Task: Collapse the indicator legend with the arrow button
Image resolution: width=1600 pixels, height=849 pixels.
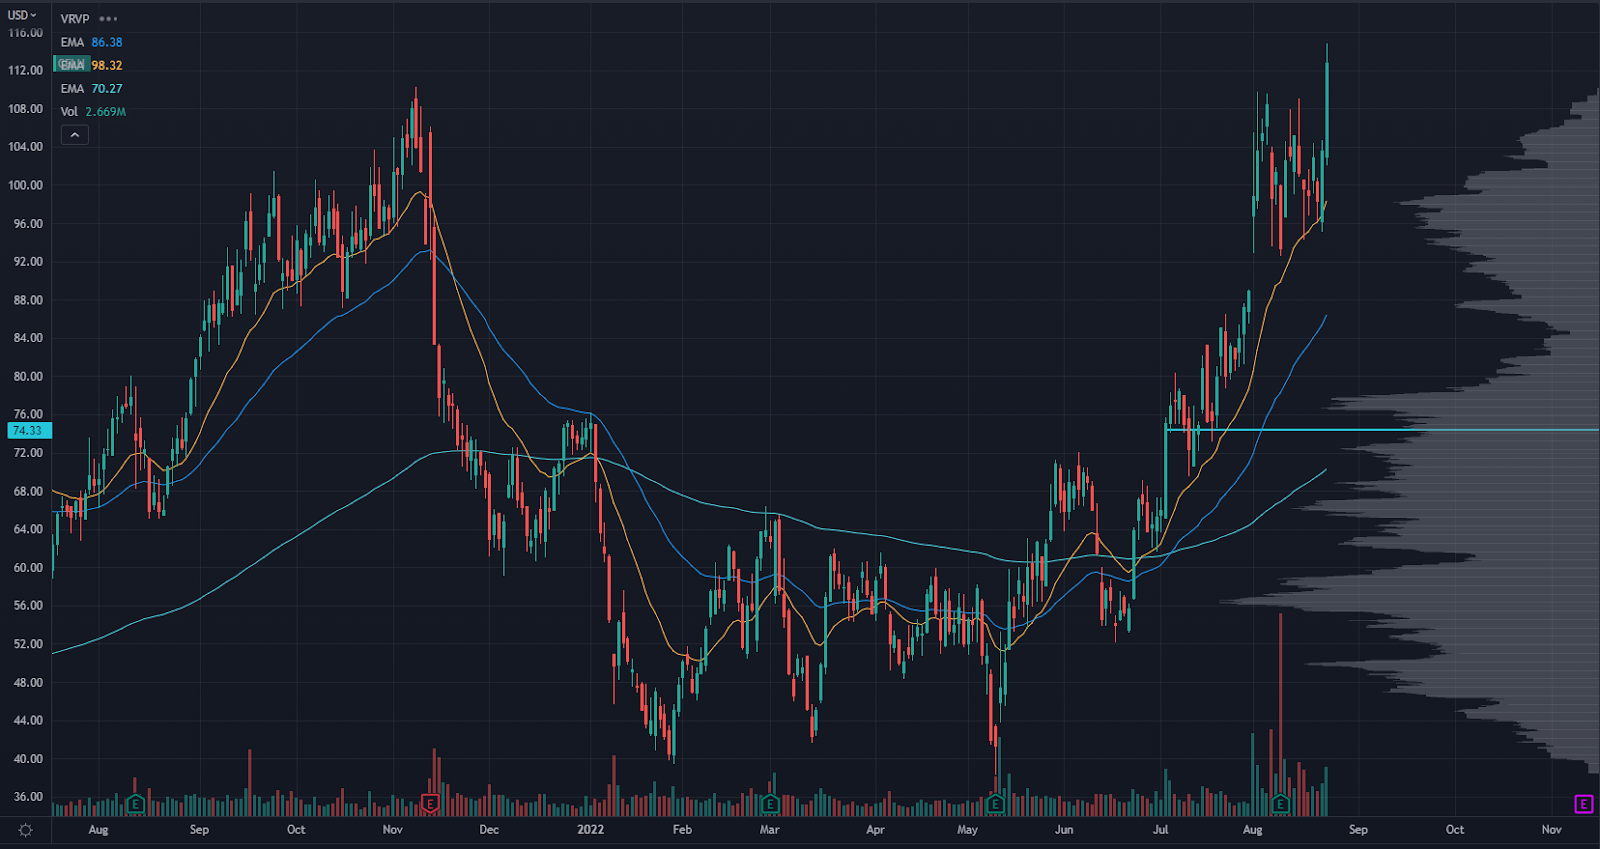Action: pos(75,135)
